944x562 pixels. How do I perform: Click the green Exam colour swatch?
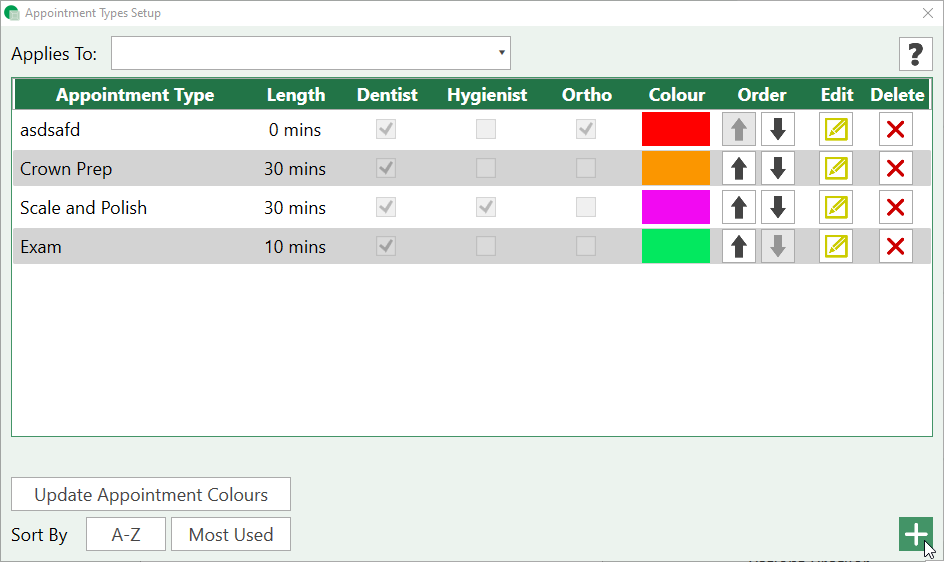tap(675, 246)
